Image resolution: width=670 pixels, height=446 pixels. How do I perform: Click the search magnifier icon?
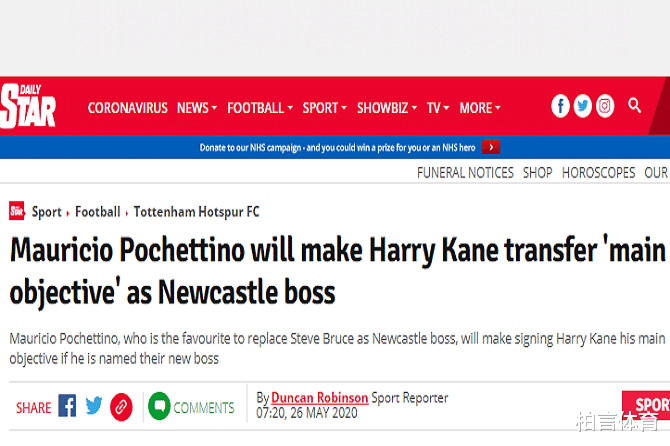pos(635,105)
